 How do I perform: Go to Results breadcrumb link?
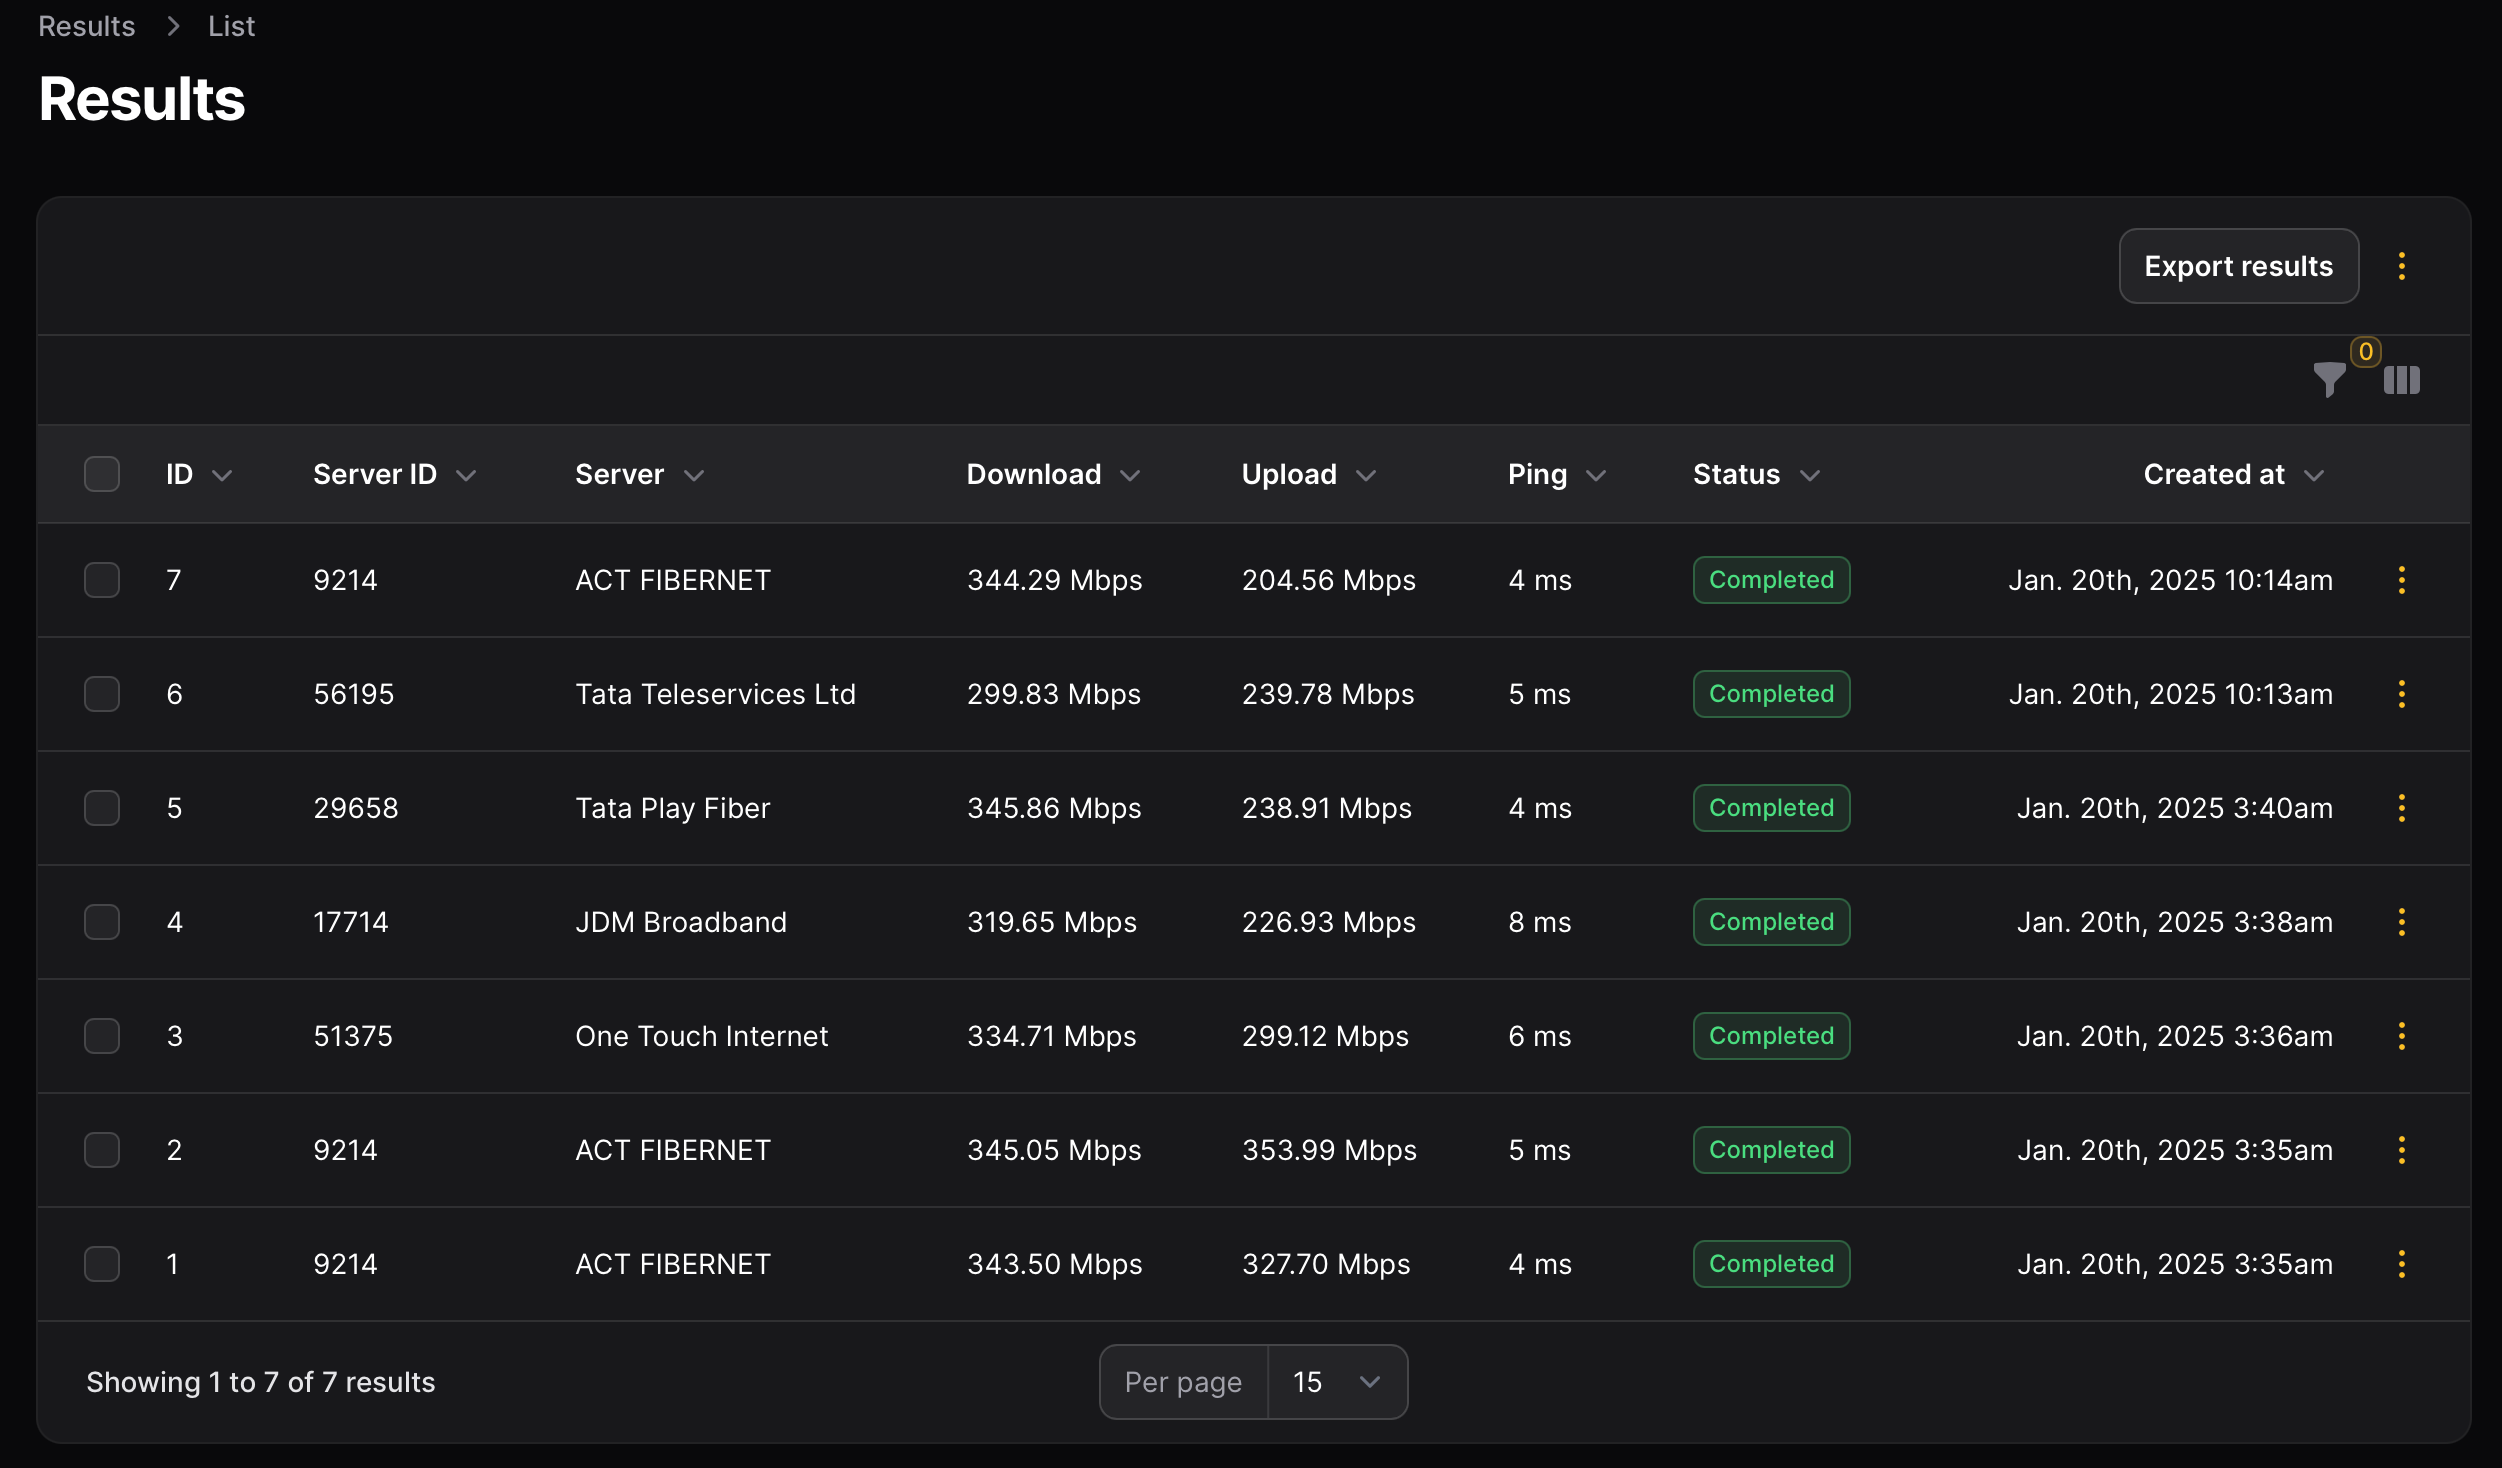click(x=86, y=26)
